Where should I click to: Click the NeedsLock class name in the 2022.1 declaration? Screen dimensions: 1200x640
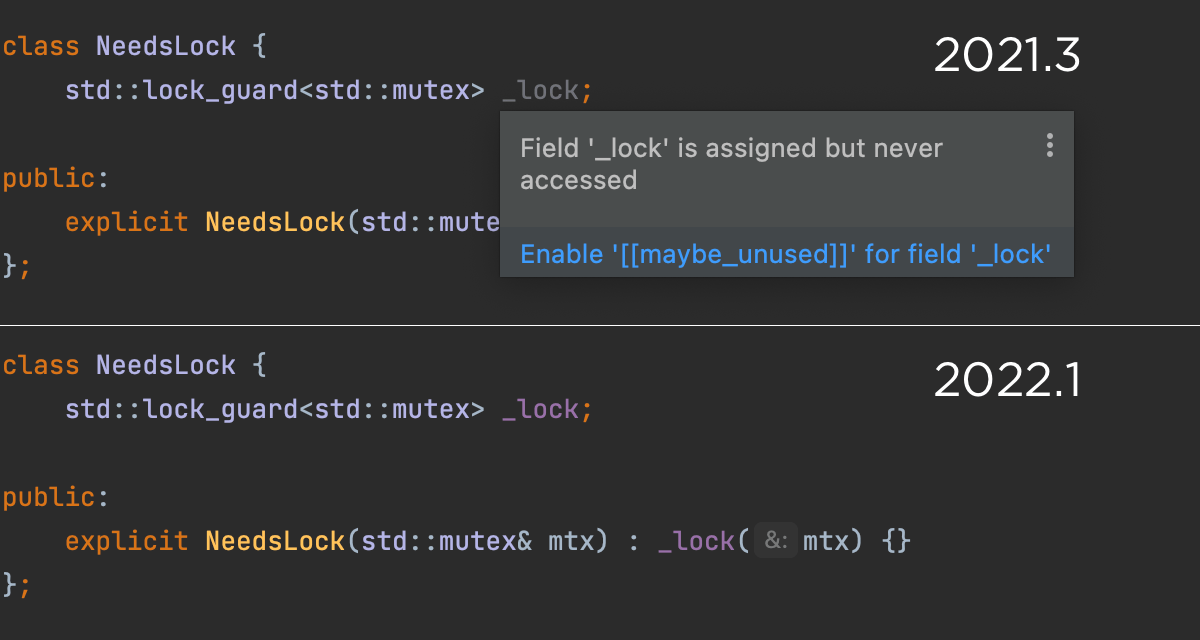(166, 365)
